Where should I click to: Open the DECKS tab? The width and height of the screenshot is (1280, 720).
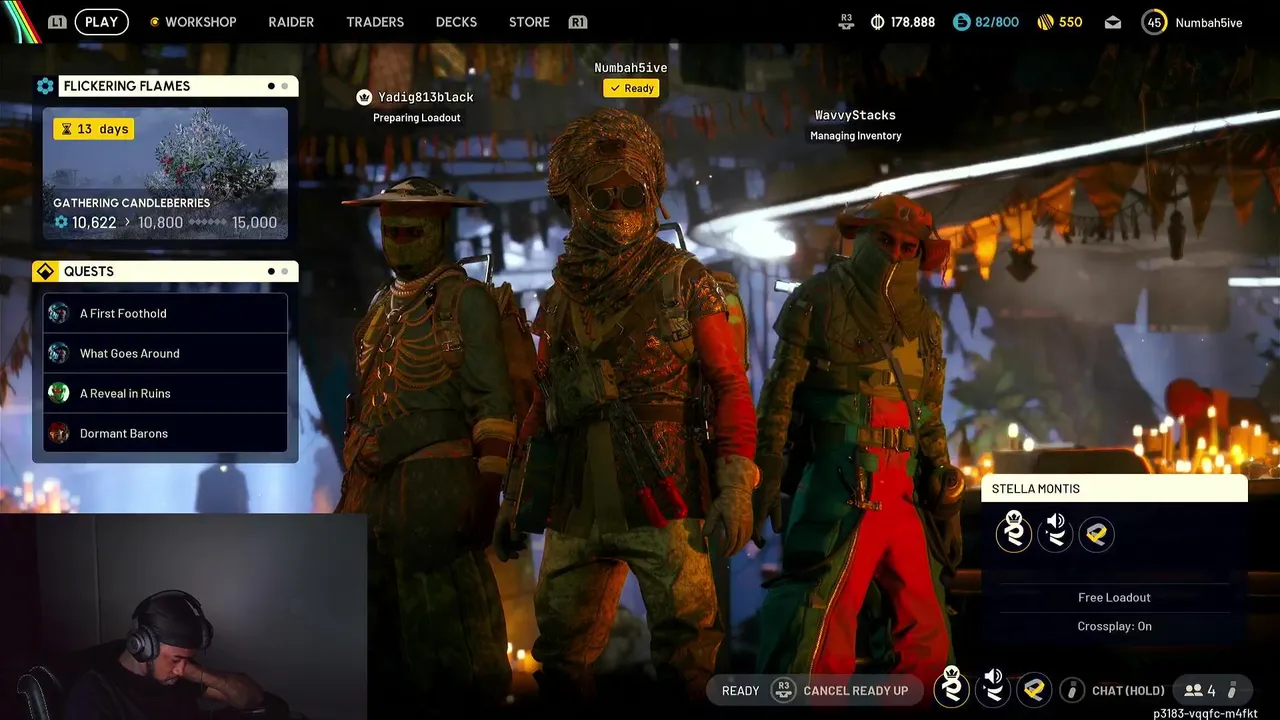(x=456, y=22)
